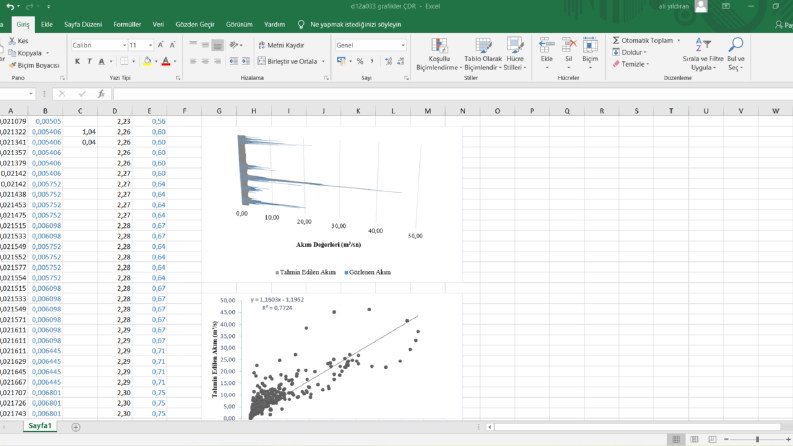Click Metni Kaydır wrap text button
793x446 pixels.
(x=281, y=45)
